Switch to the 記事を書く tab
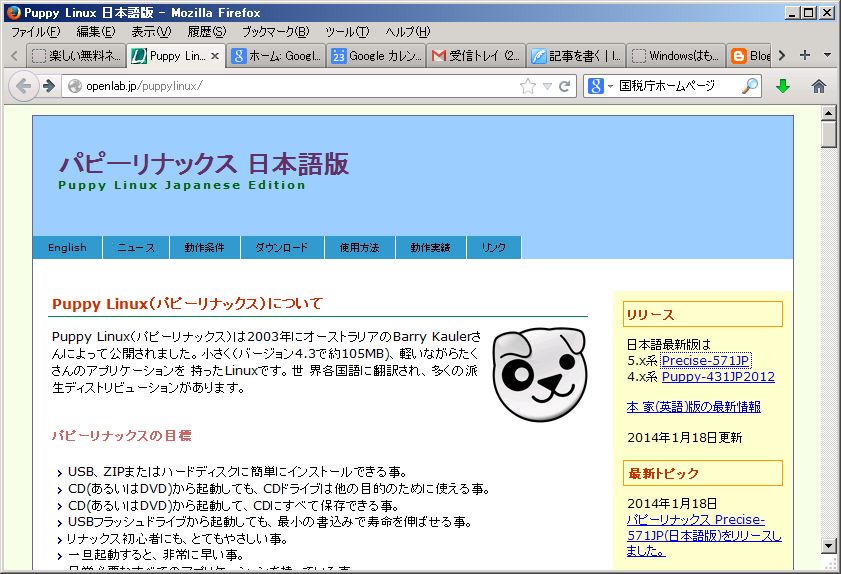Image resolution: width=841 pixels, height=574 pixels. 576,56
